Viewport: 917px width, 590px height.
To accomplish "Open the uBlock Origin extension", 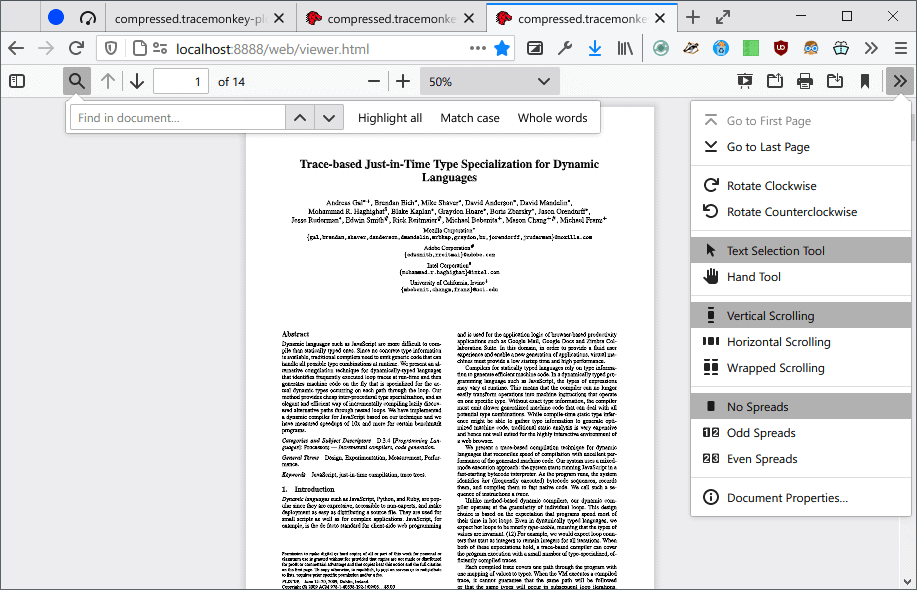I will point(781,49).
